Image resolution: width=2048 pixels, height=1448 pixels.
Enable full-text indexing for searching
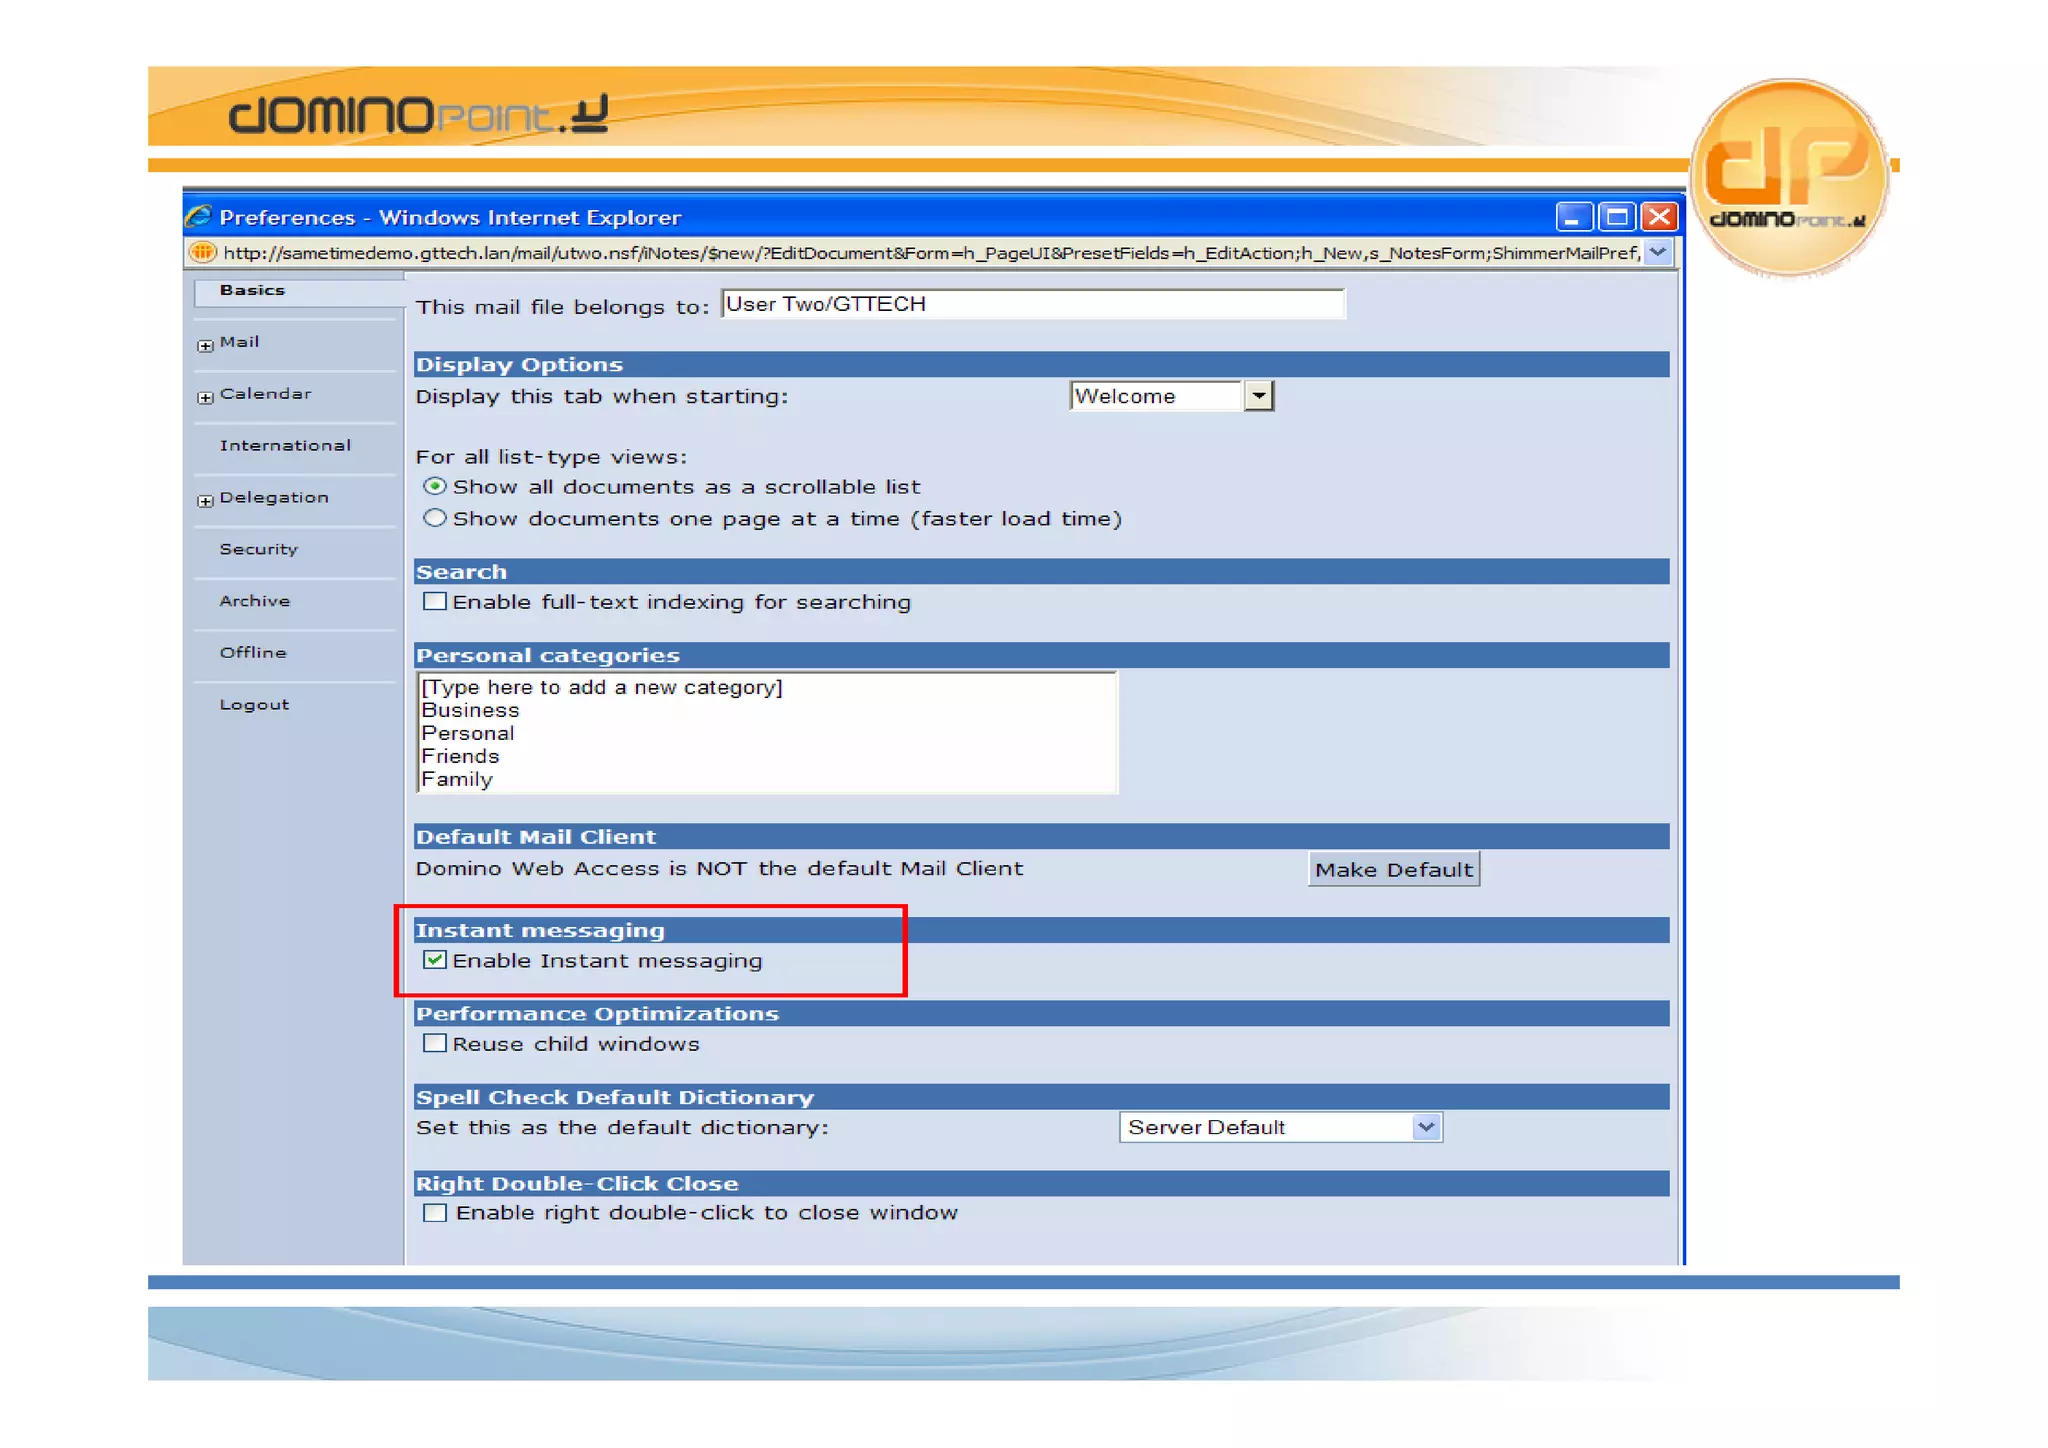tap(434, 602)
